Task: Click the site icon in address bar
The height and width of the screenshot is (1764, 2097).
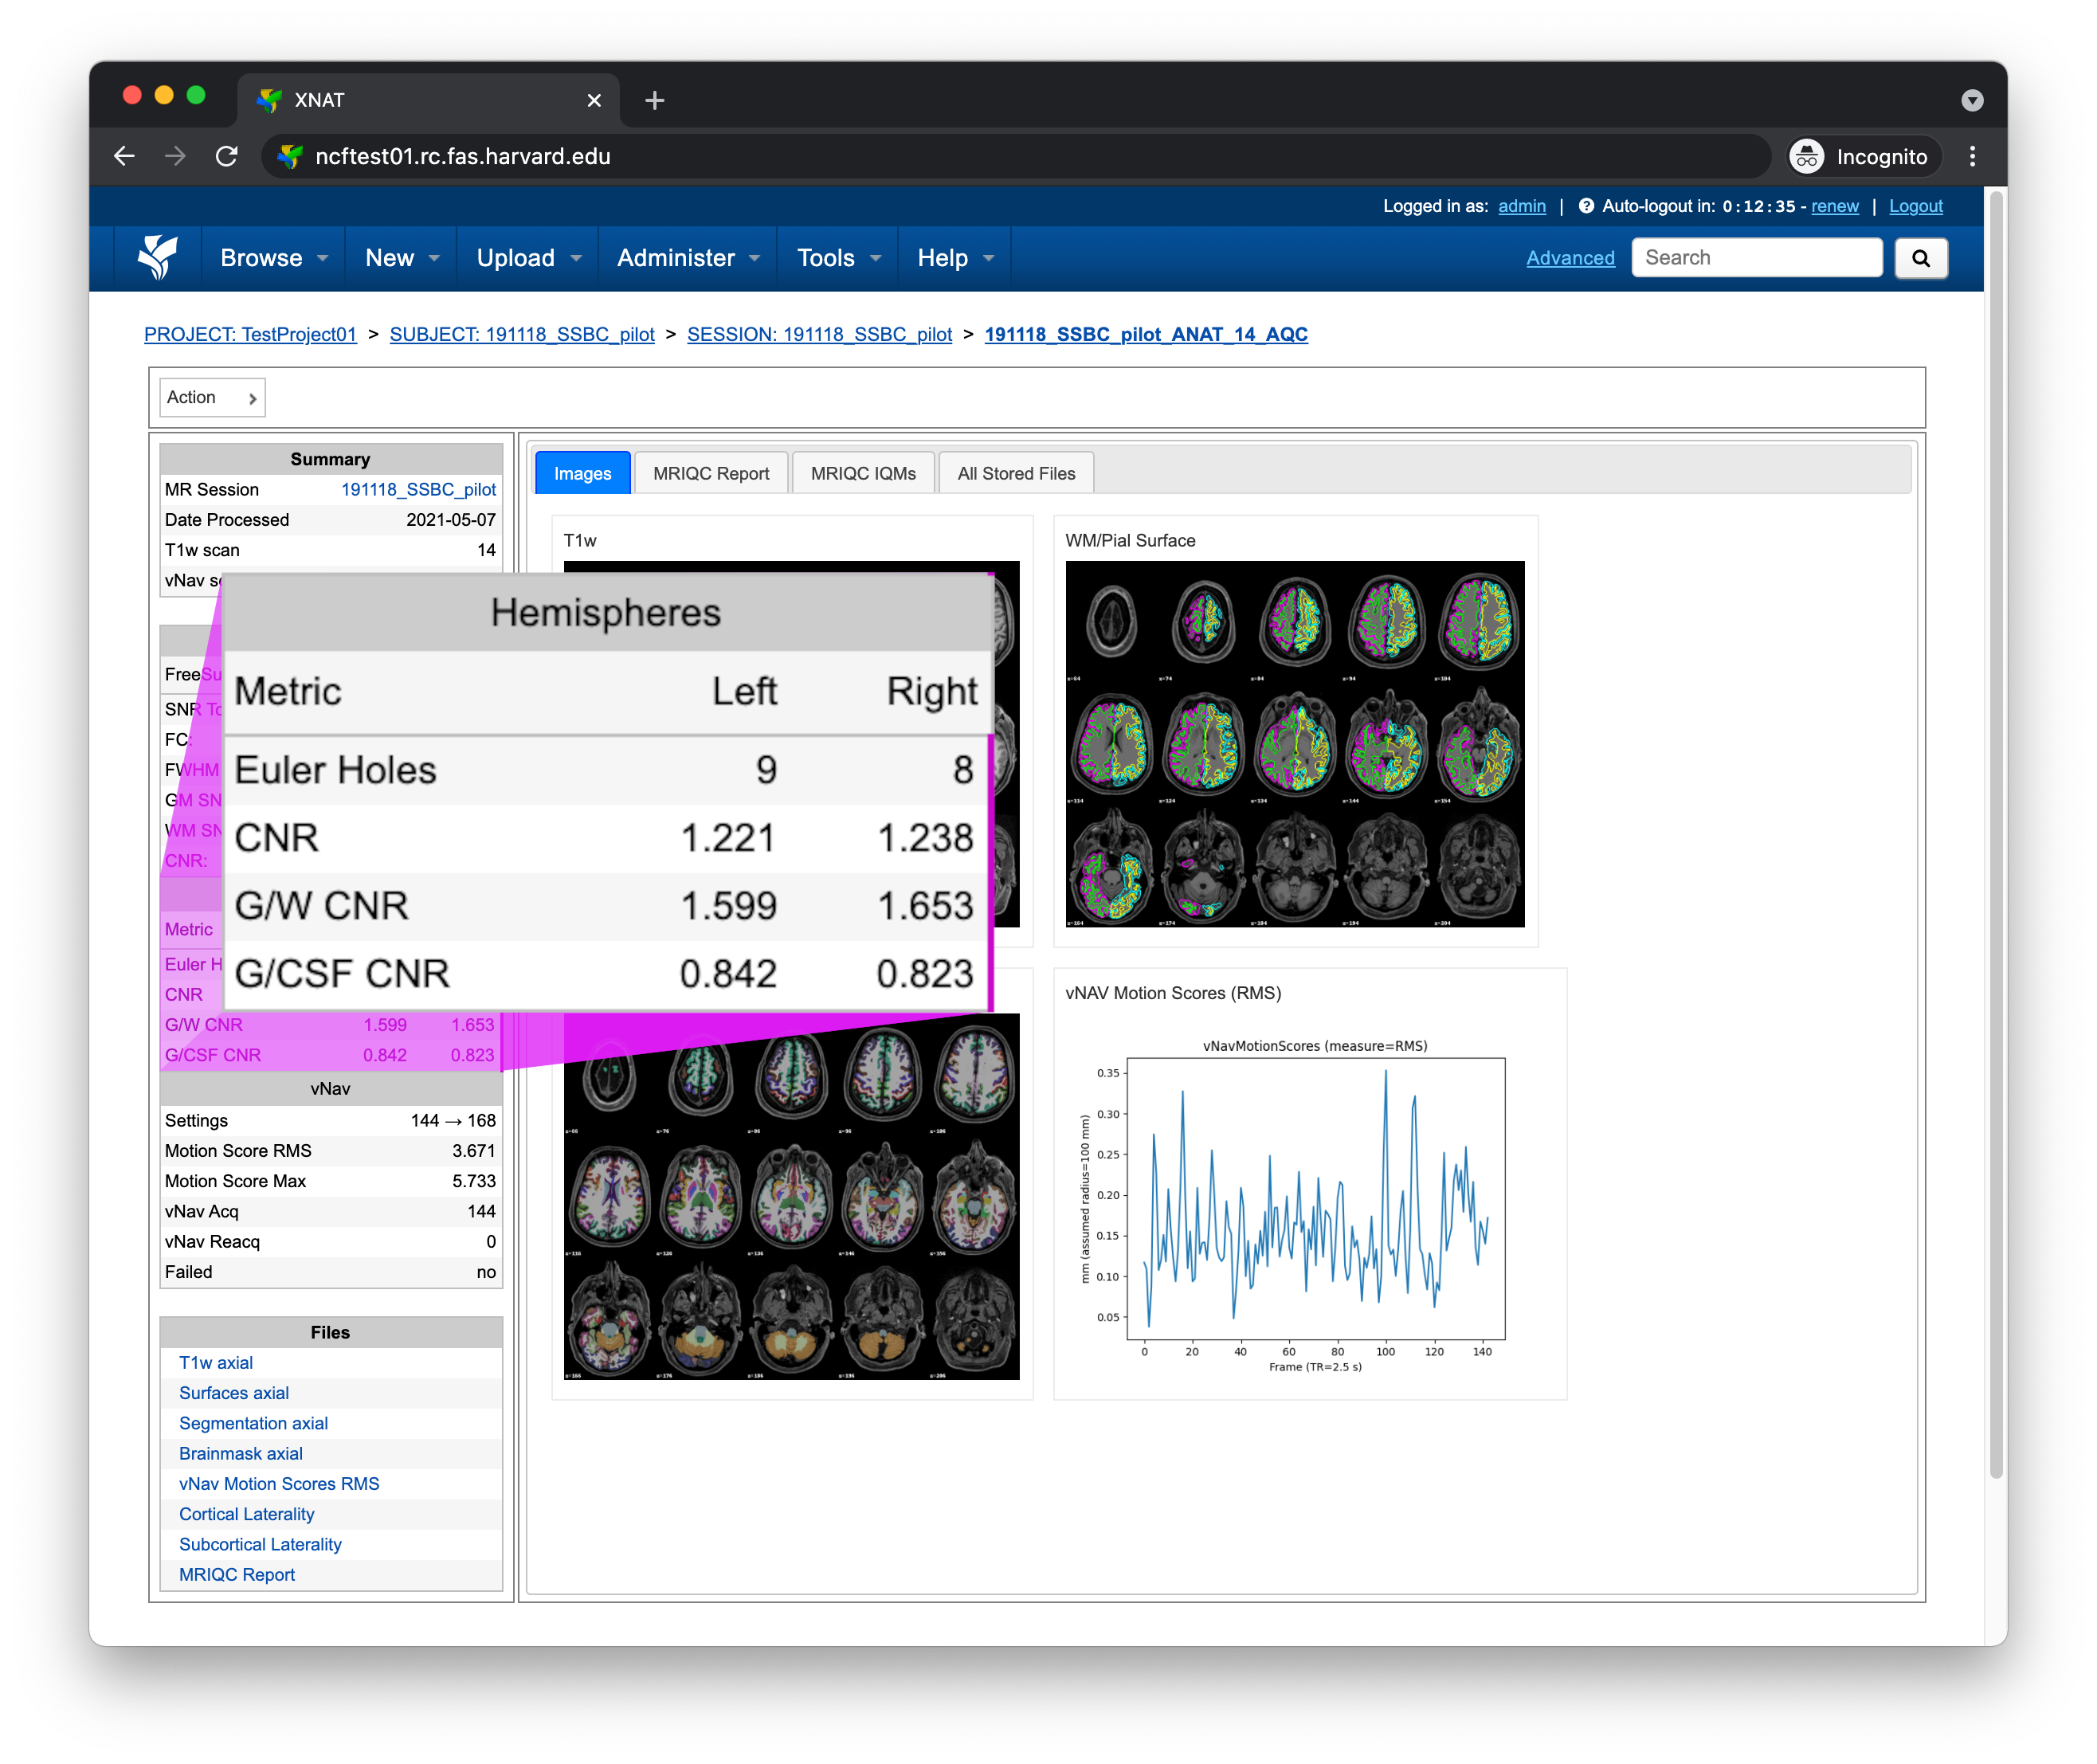Action: coord(291,156)
